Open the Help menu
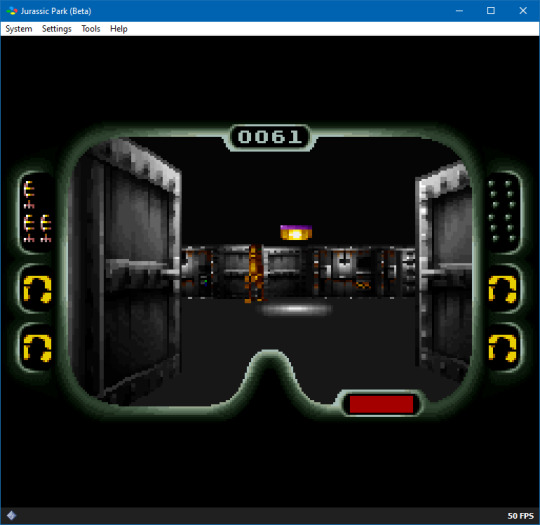Image resolution: width=540 pixels, height=525 pixels. pos(118,29)
